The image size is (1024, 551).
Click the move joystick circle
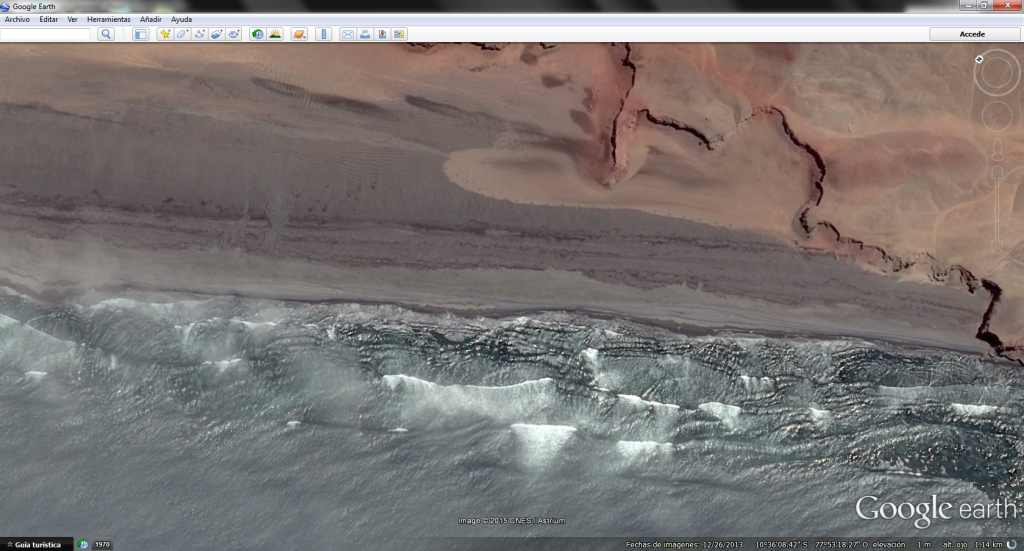pos(997,116)
